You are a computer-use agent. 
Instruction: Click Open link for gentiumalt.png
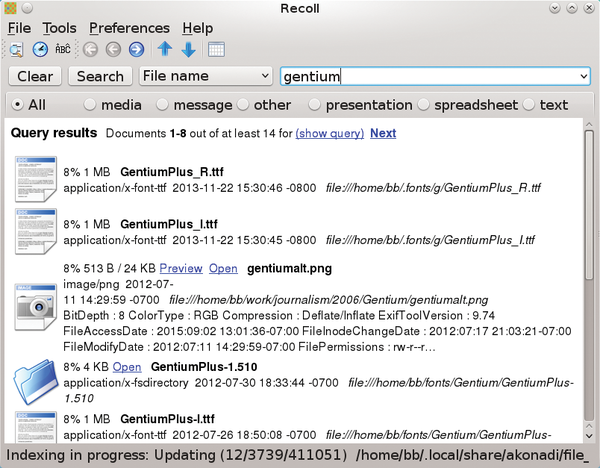[x=223, y=268]
